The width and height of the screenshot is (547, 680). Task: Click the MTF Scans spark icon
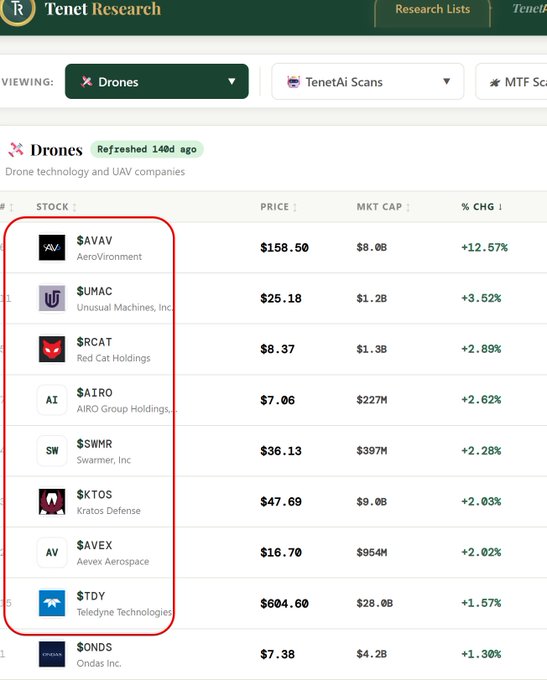pyautogui.click(x=495, y=82)
